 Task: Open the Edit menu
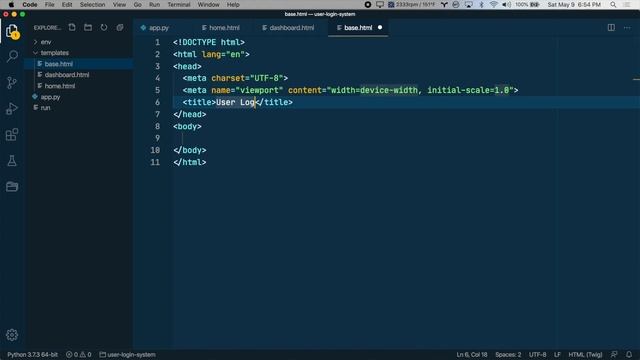click(x=67, y=4)
